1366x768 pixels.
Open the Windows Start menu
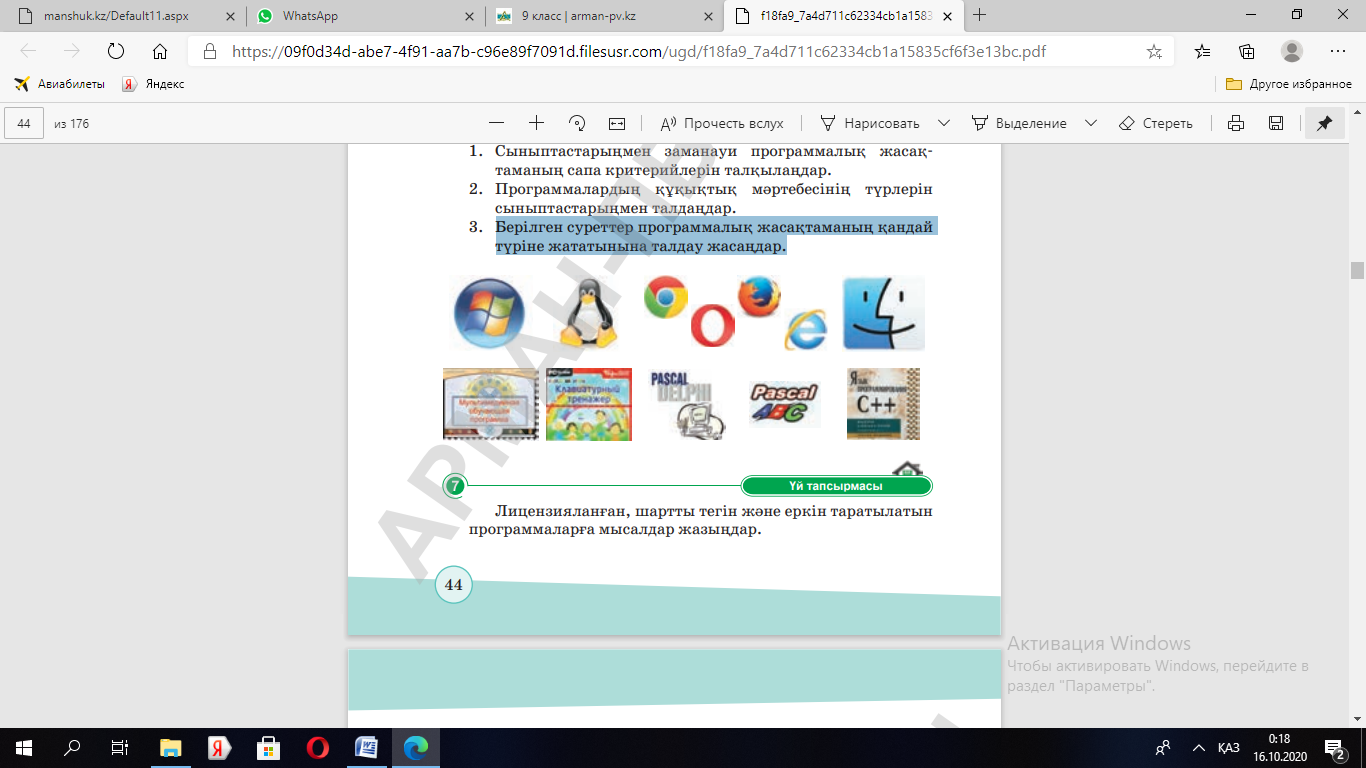(24, 747)
